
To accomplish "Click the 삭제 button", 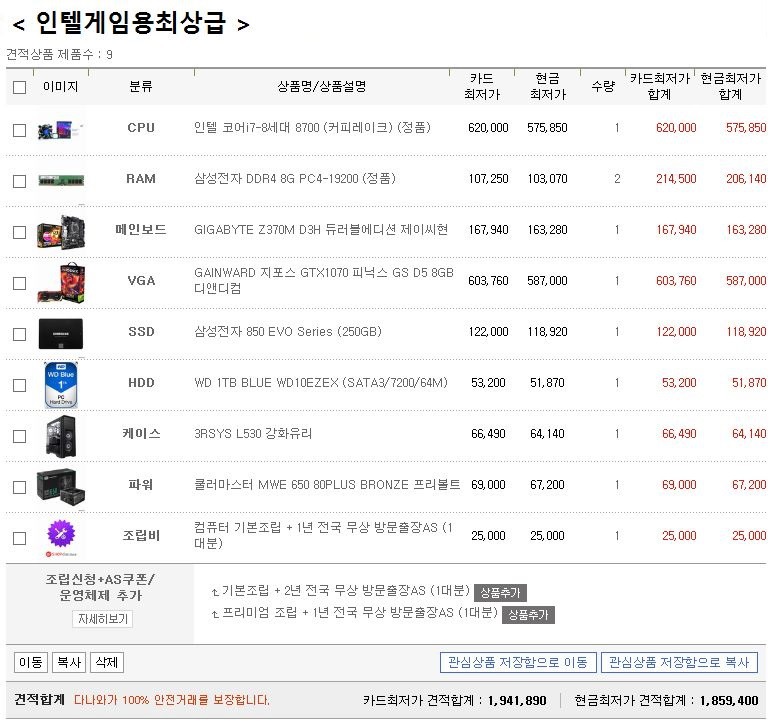I will tap(107, 662).
